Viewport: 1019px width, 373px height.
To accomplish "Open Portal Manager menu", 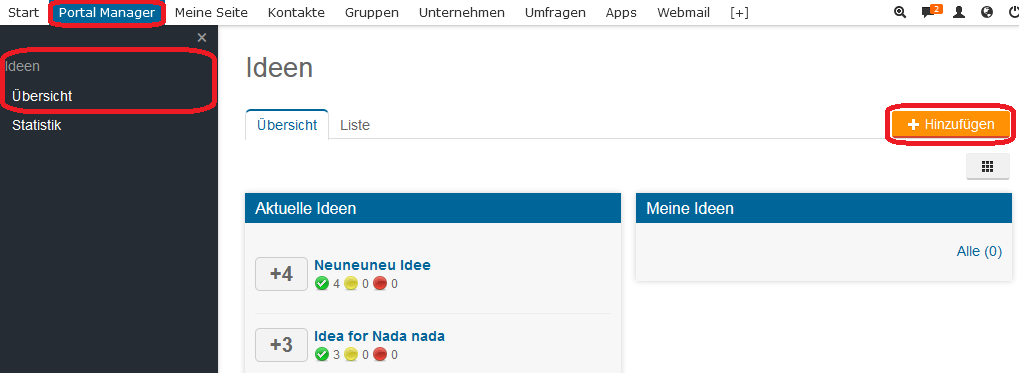I will (x=107, y=12).
